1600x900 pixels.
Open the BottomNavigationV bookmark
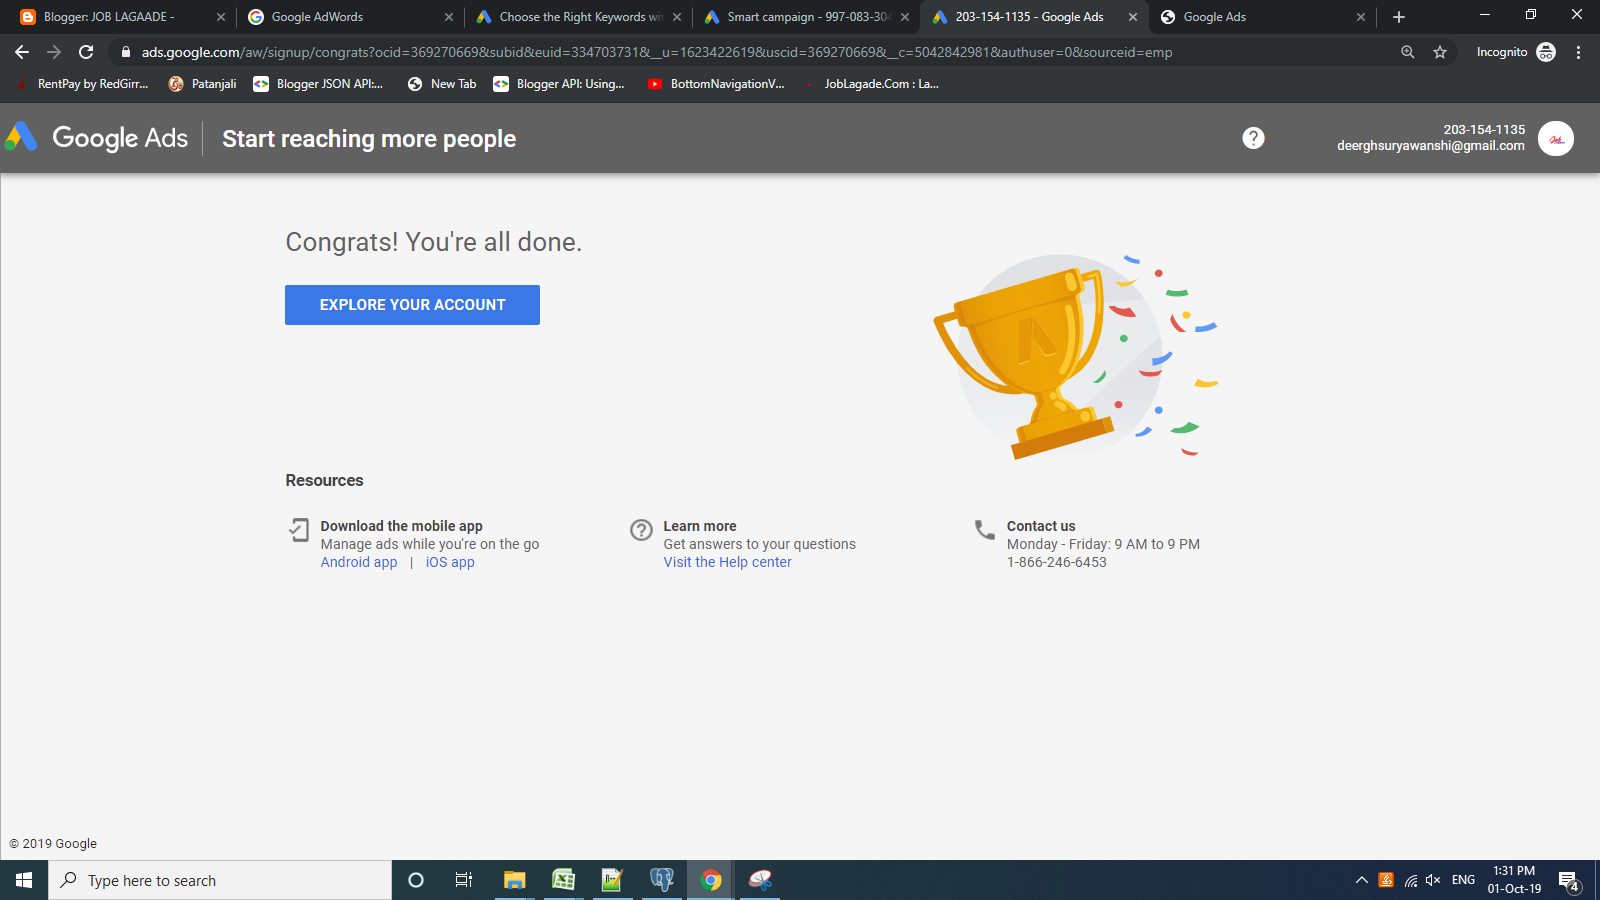pos(716,84)
